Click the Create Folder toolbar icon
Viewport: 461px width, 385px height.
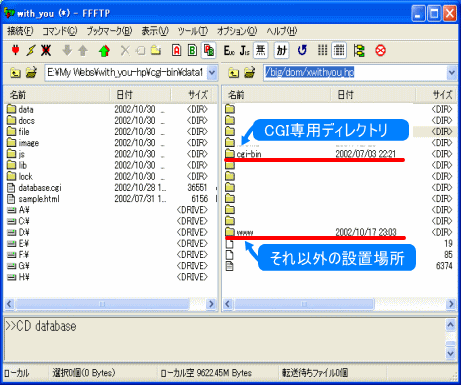click(x=156, y=51)
